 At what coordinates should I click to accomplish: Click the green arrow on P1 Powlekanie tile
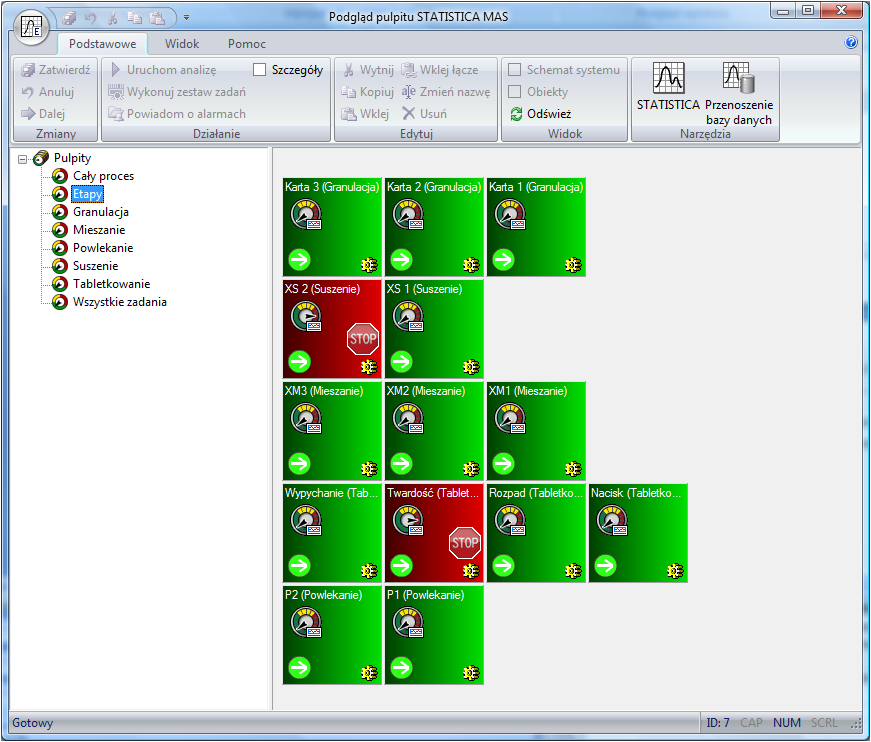click(x=402, y=668)
